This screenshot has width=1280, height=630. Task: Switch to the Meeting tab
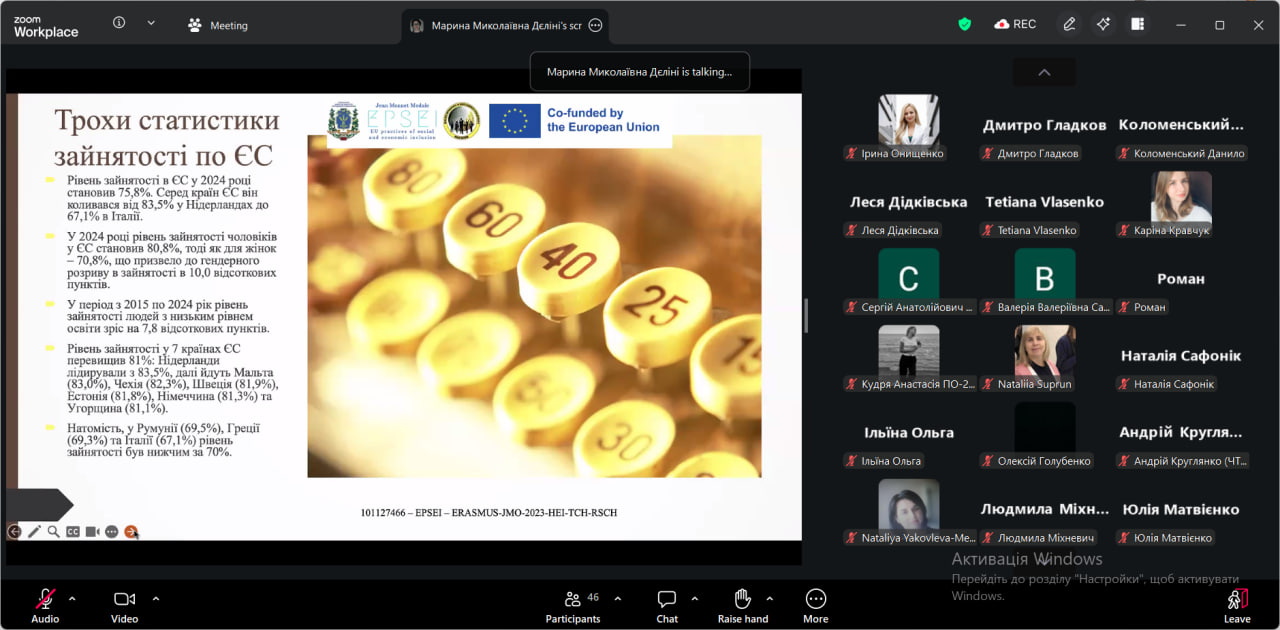218,25
